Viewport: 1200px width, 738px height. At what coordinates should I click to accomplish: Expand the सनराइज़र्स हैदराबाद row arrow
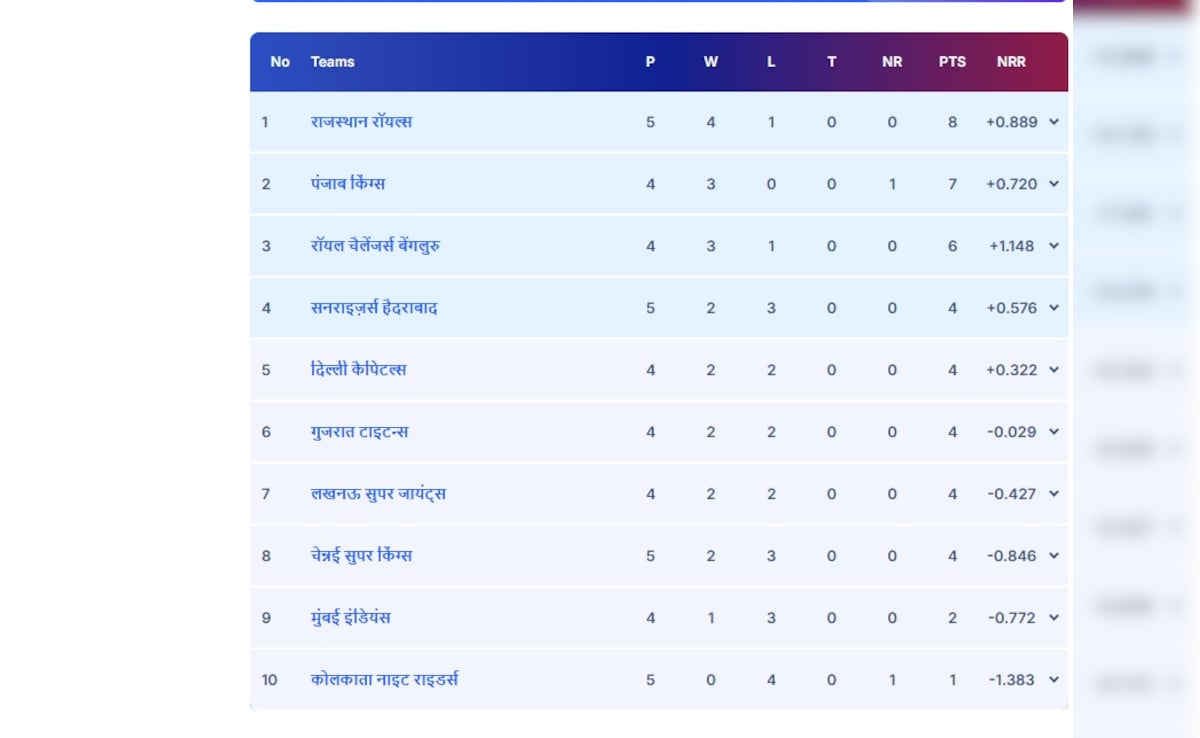(1054, 308)
